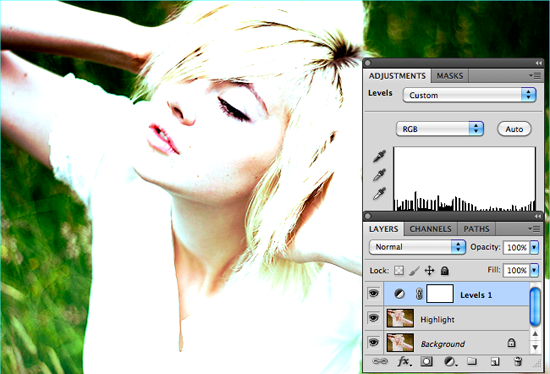
Task: Click the Fill value field
Action: point(516,270)
